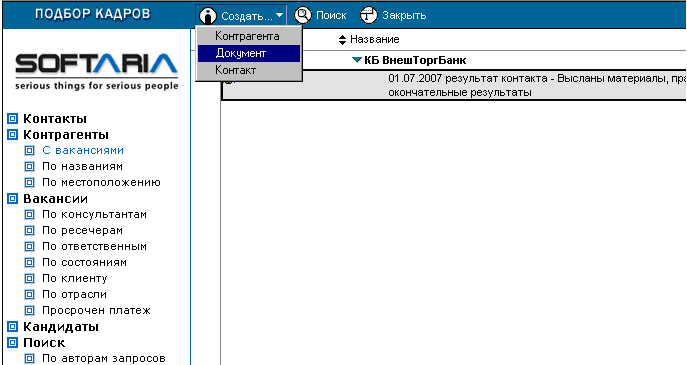Click the icon beside По отрасли
The height and width of the screenshot is (365, 687).
click(x=29, y=294)
